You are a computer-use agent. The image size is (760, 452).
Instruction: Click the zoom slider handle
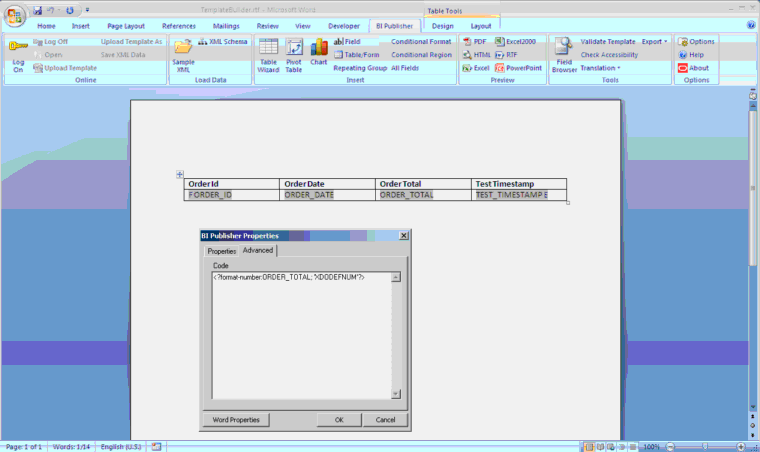705,447
